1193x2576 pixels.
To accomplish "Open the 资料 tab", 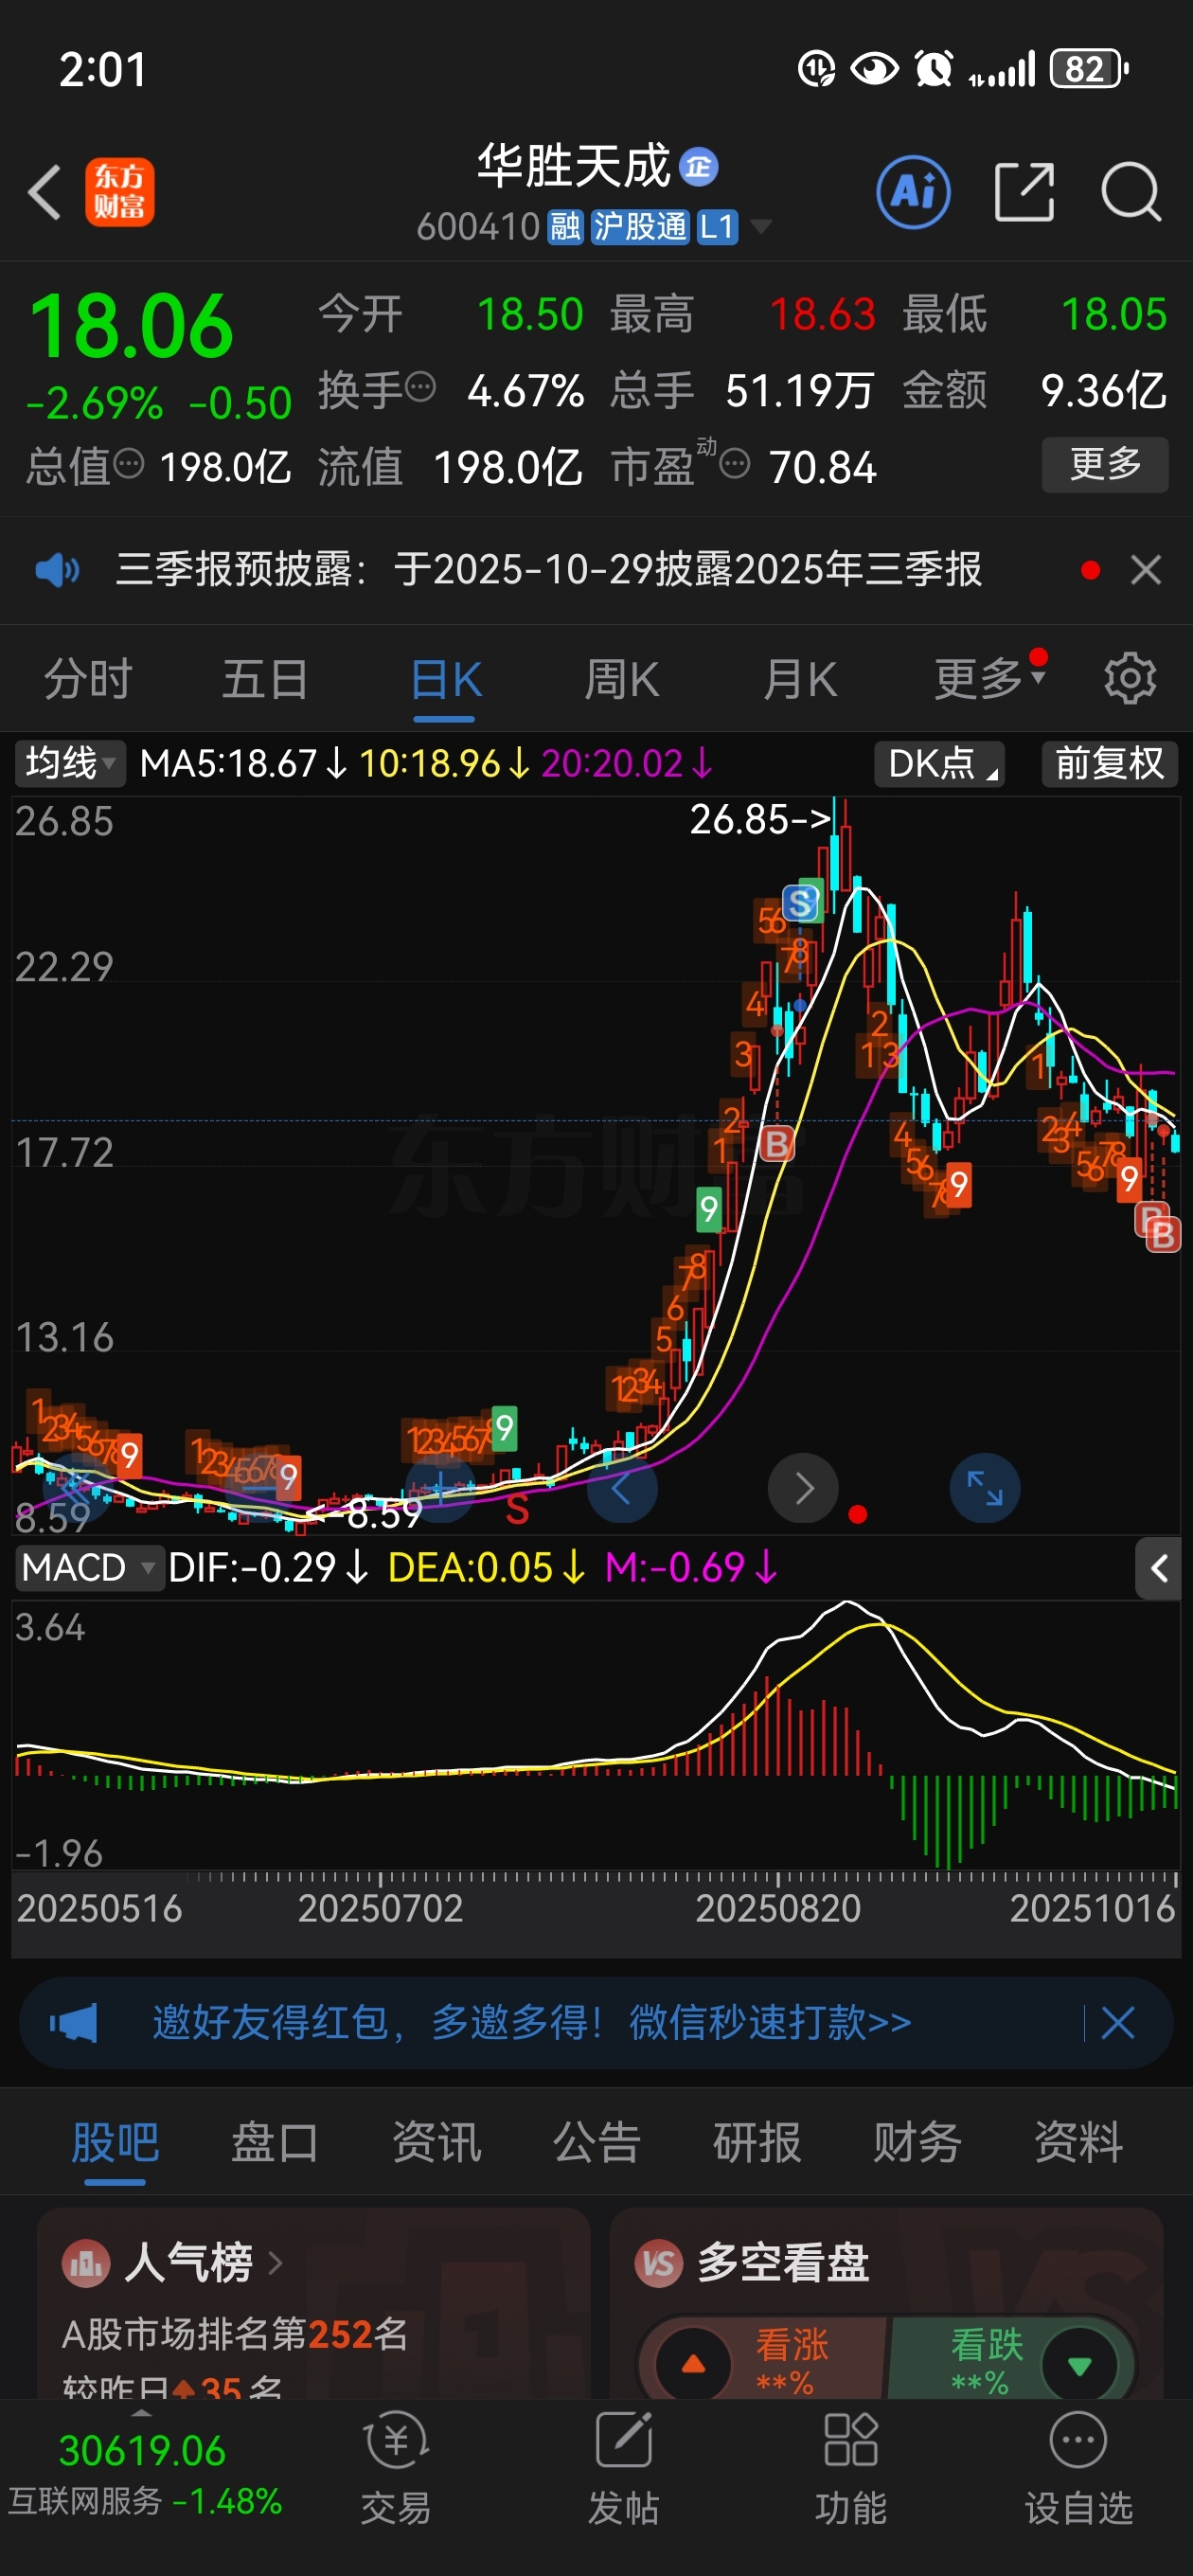I will click(x=1079, y=2142).
